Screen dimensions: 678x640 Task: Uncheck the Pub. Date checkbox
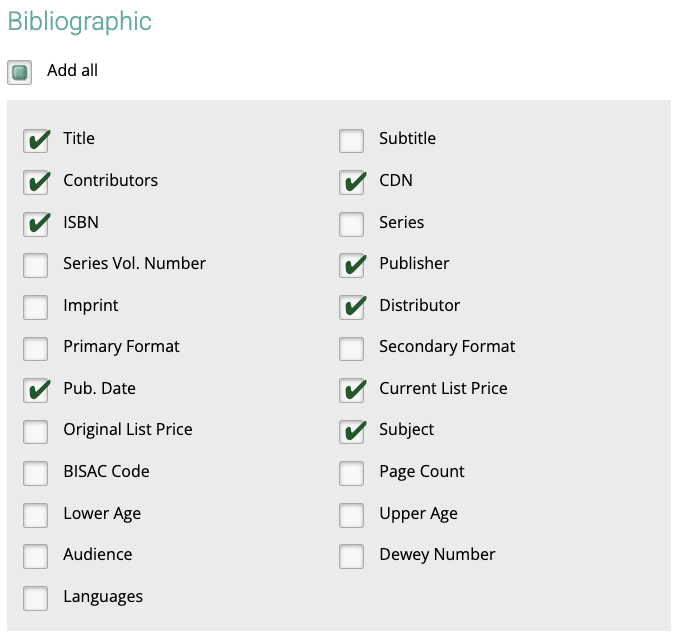pyautogui.click(x=35, y=390)
